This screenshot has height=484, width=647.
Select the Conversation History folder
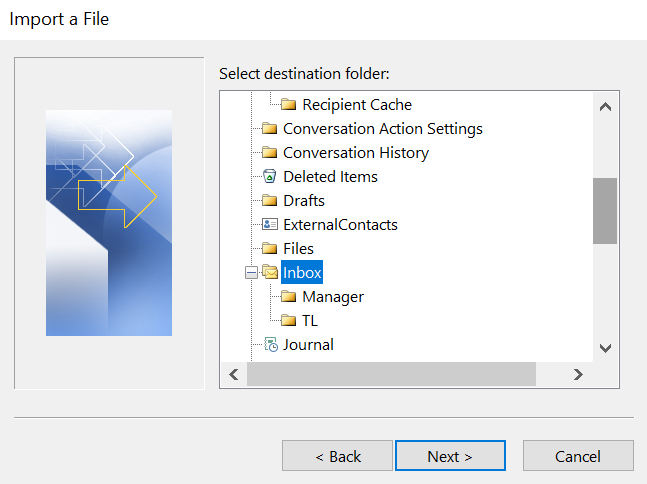(x=355, y=153)
